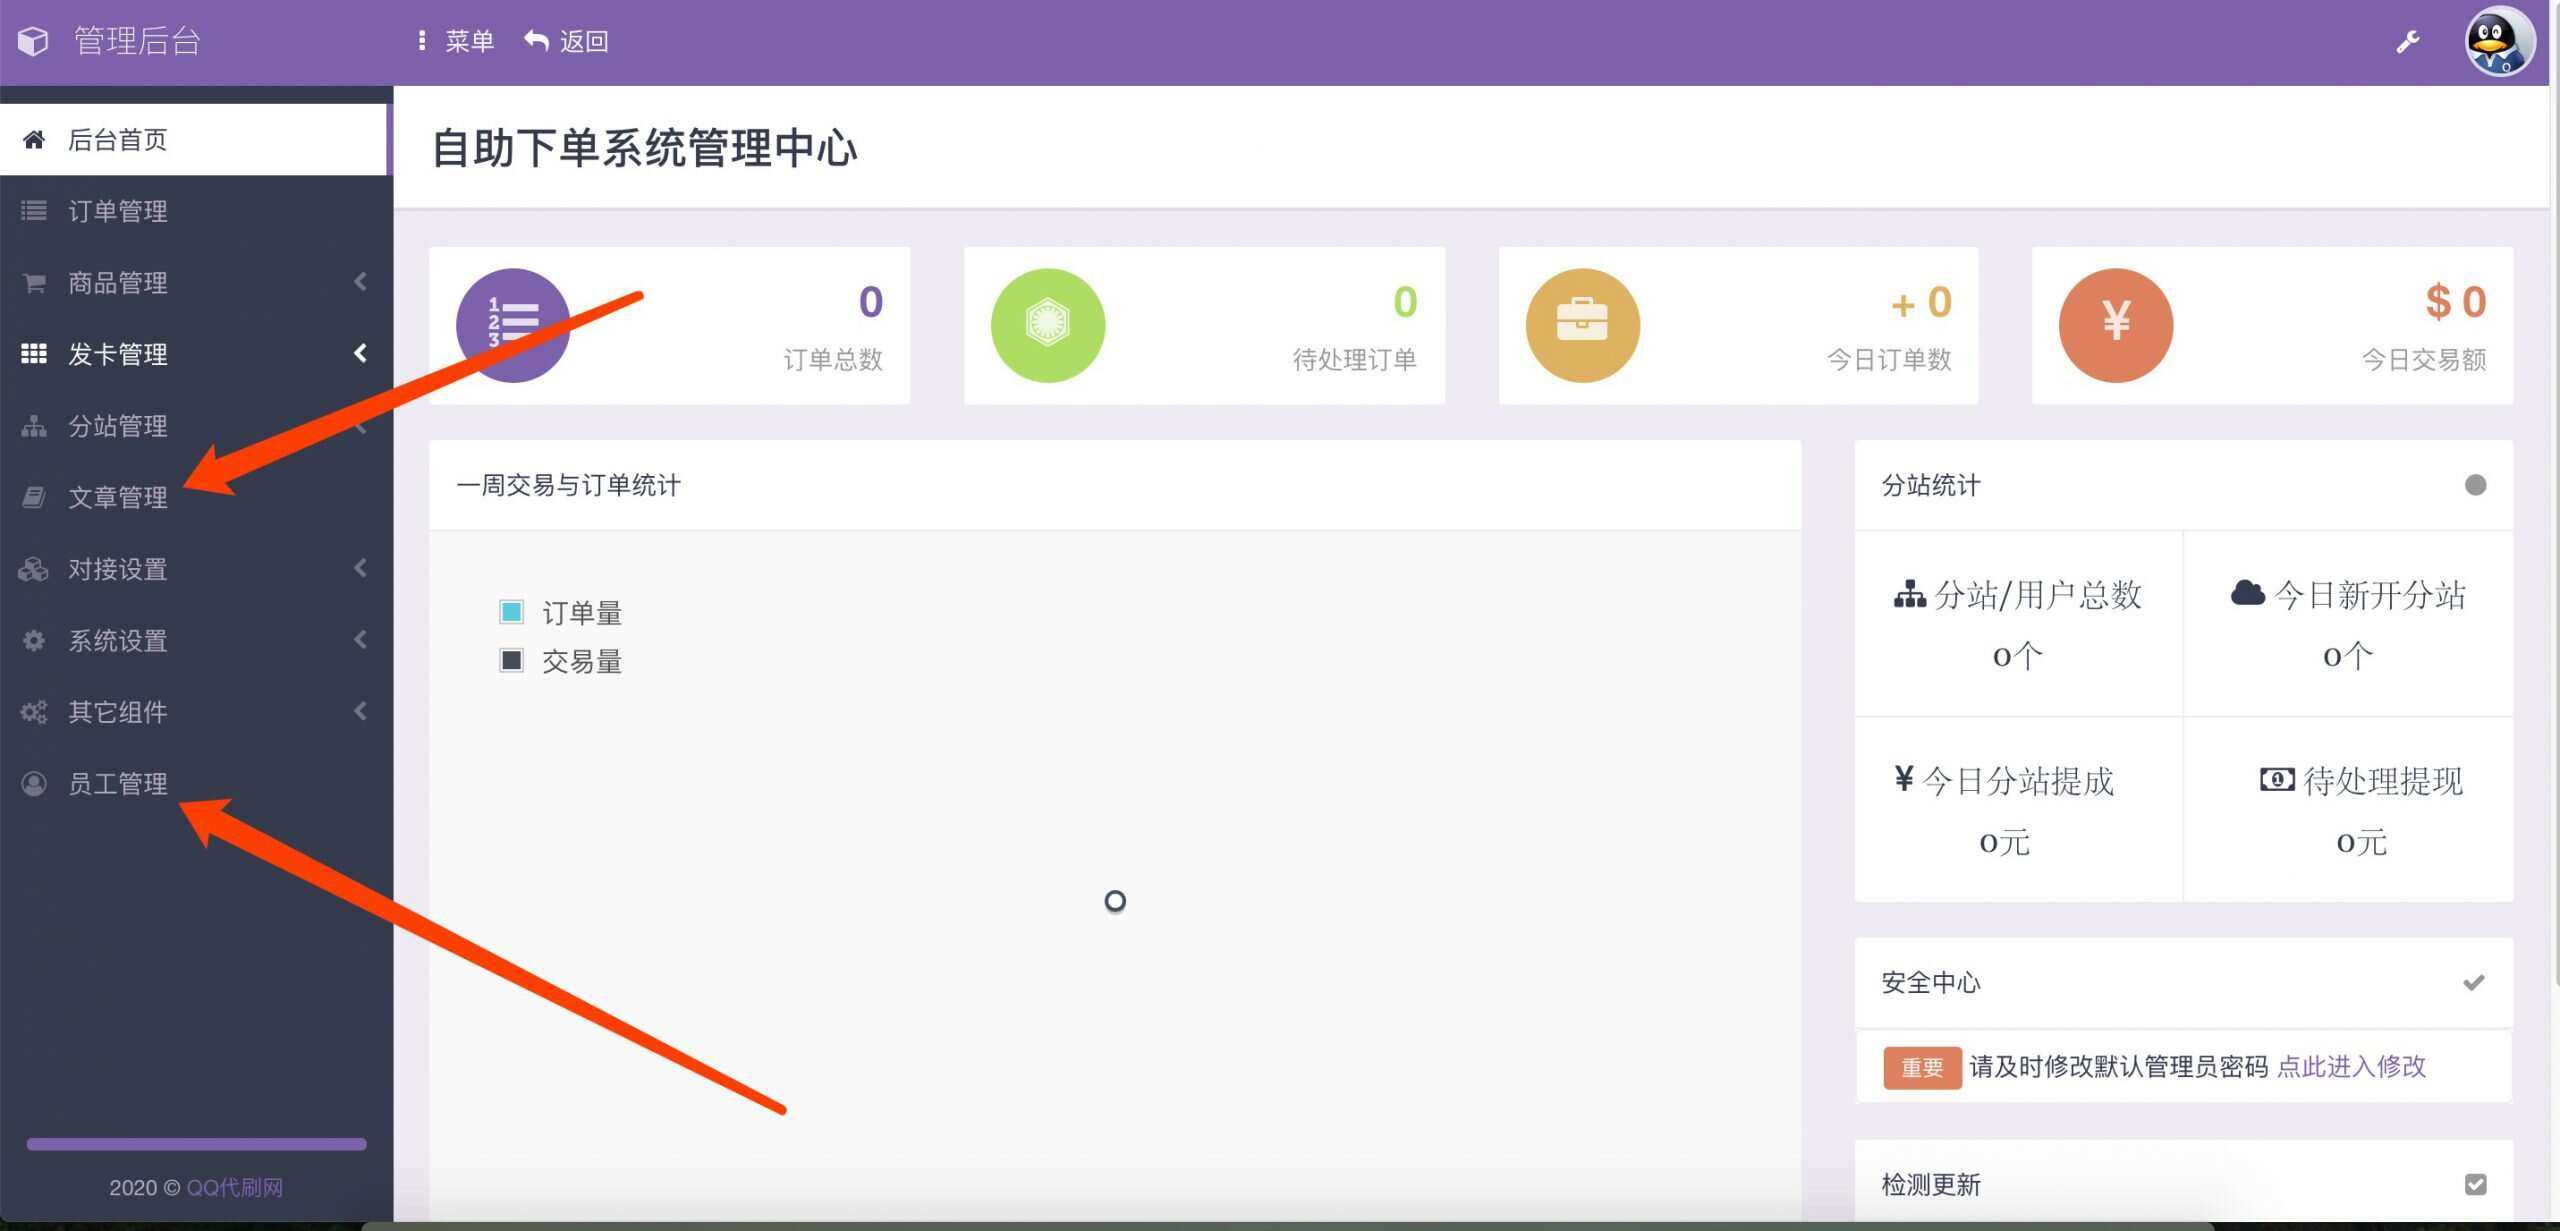The width and height of the screenshot is (2560, 1231).
Task: Click the gray dot on the 分站统计 panel
Action: (2476, 485)
